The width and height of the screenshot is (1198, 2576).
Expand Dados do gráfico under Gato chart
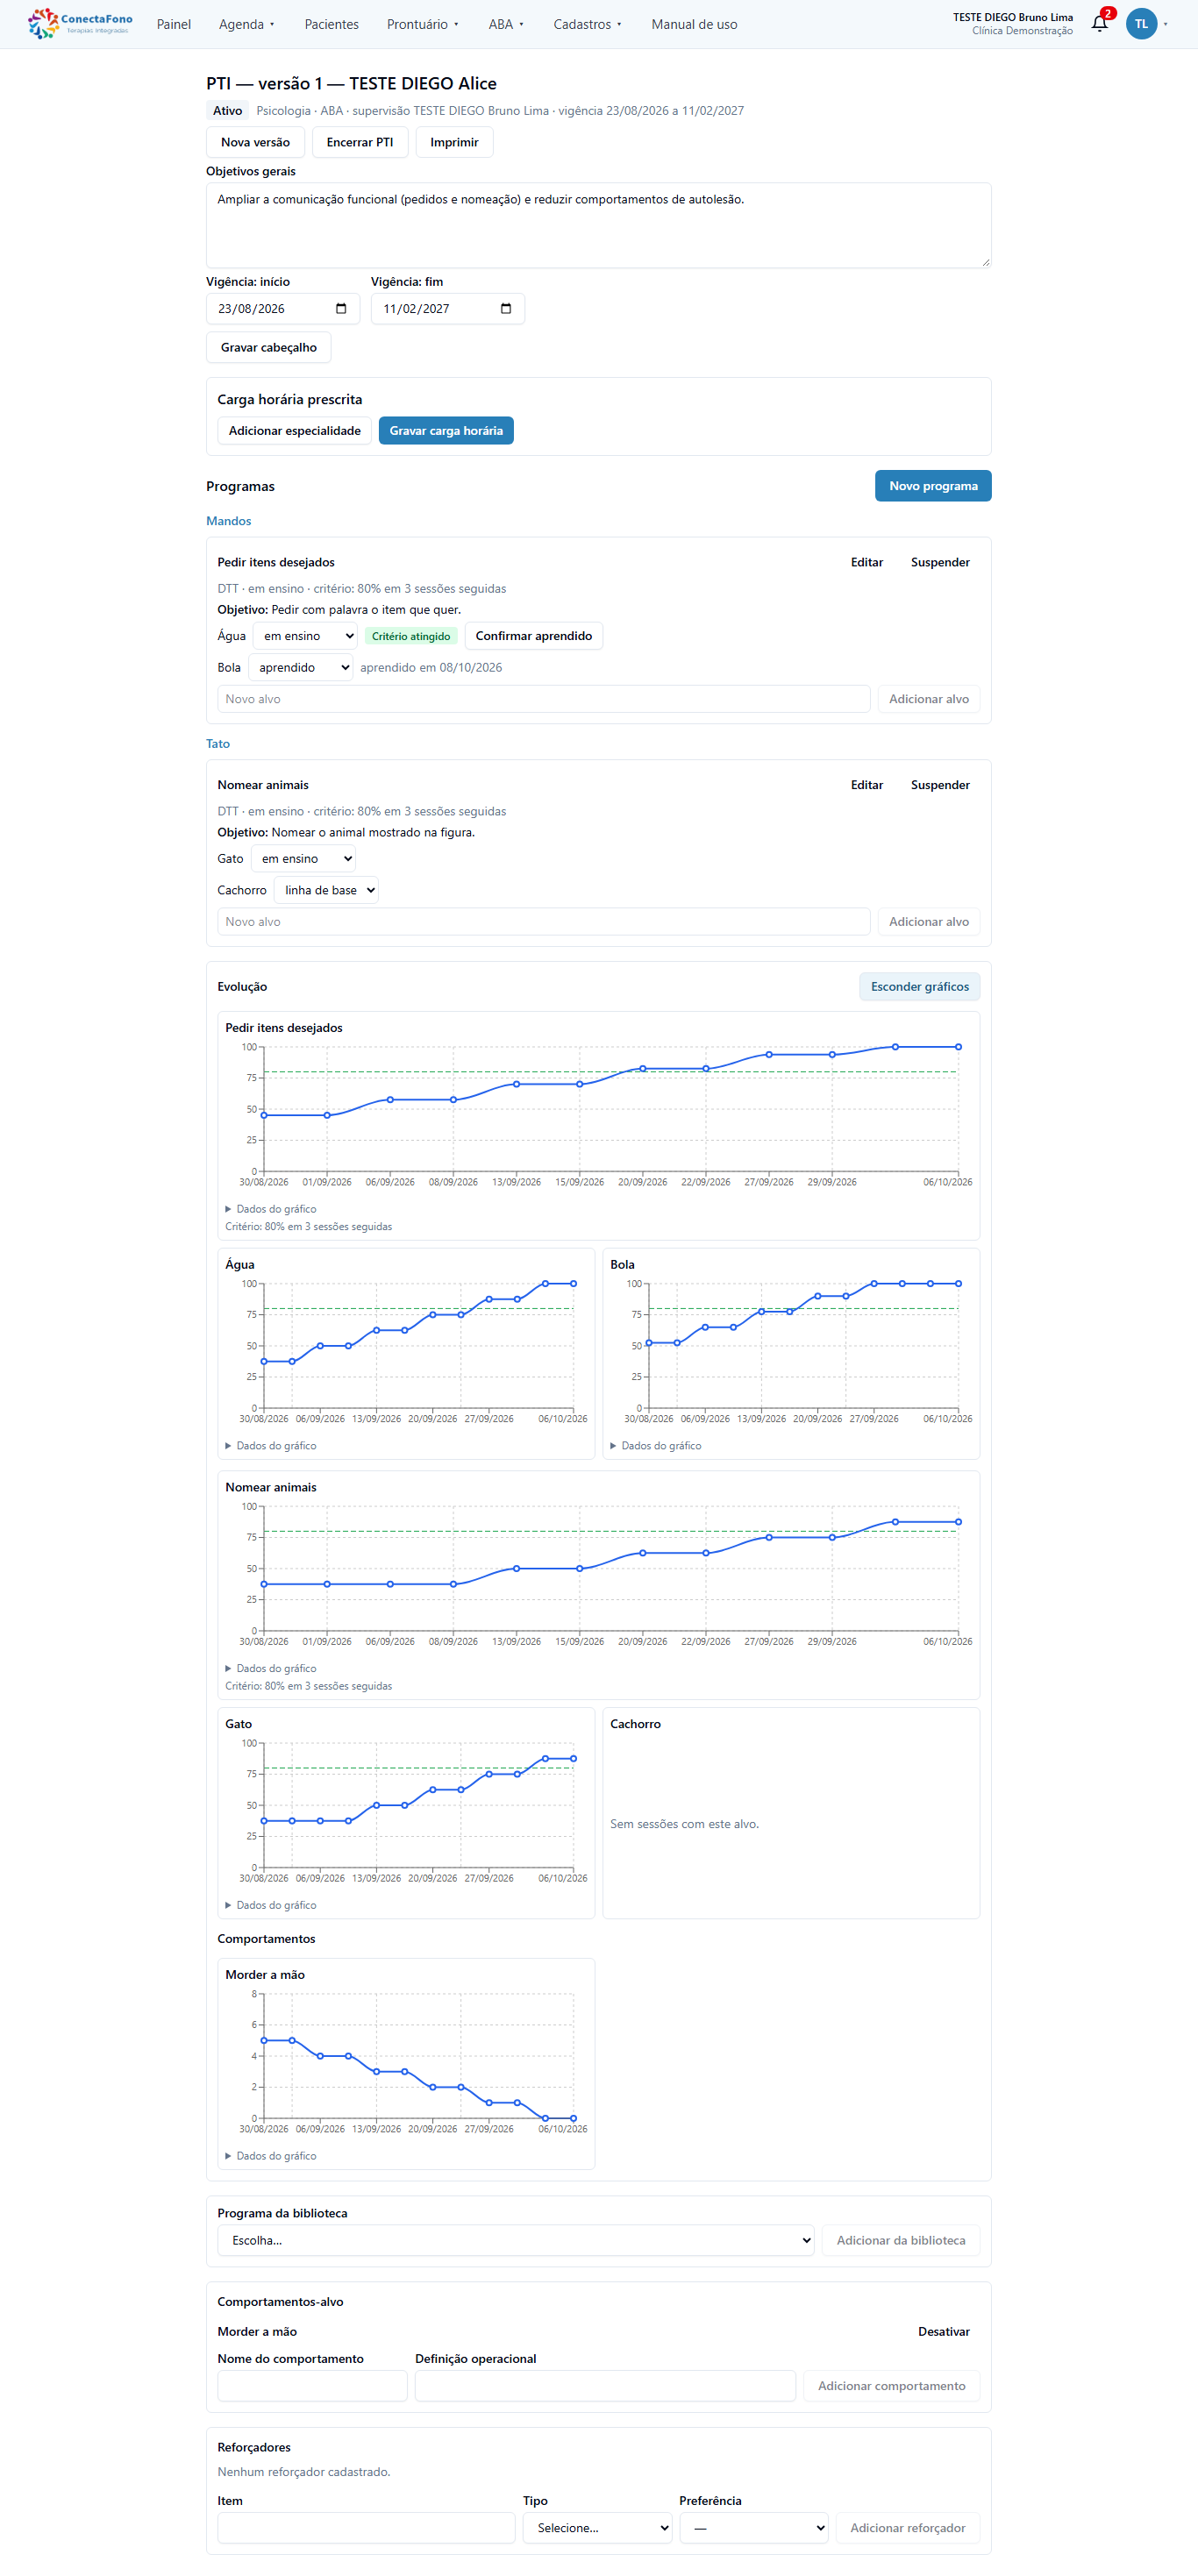(271, 1906)
